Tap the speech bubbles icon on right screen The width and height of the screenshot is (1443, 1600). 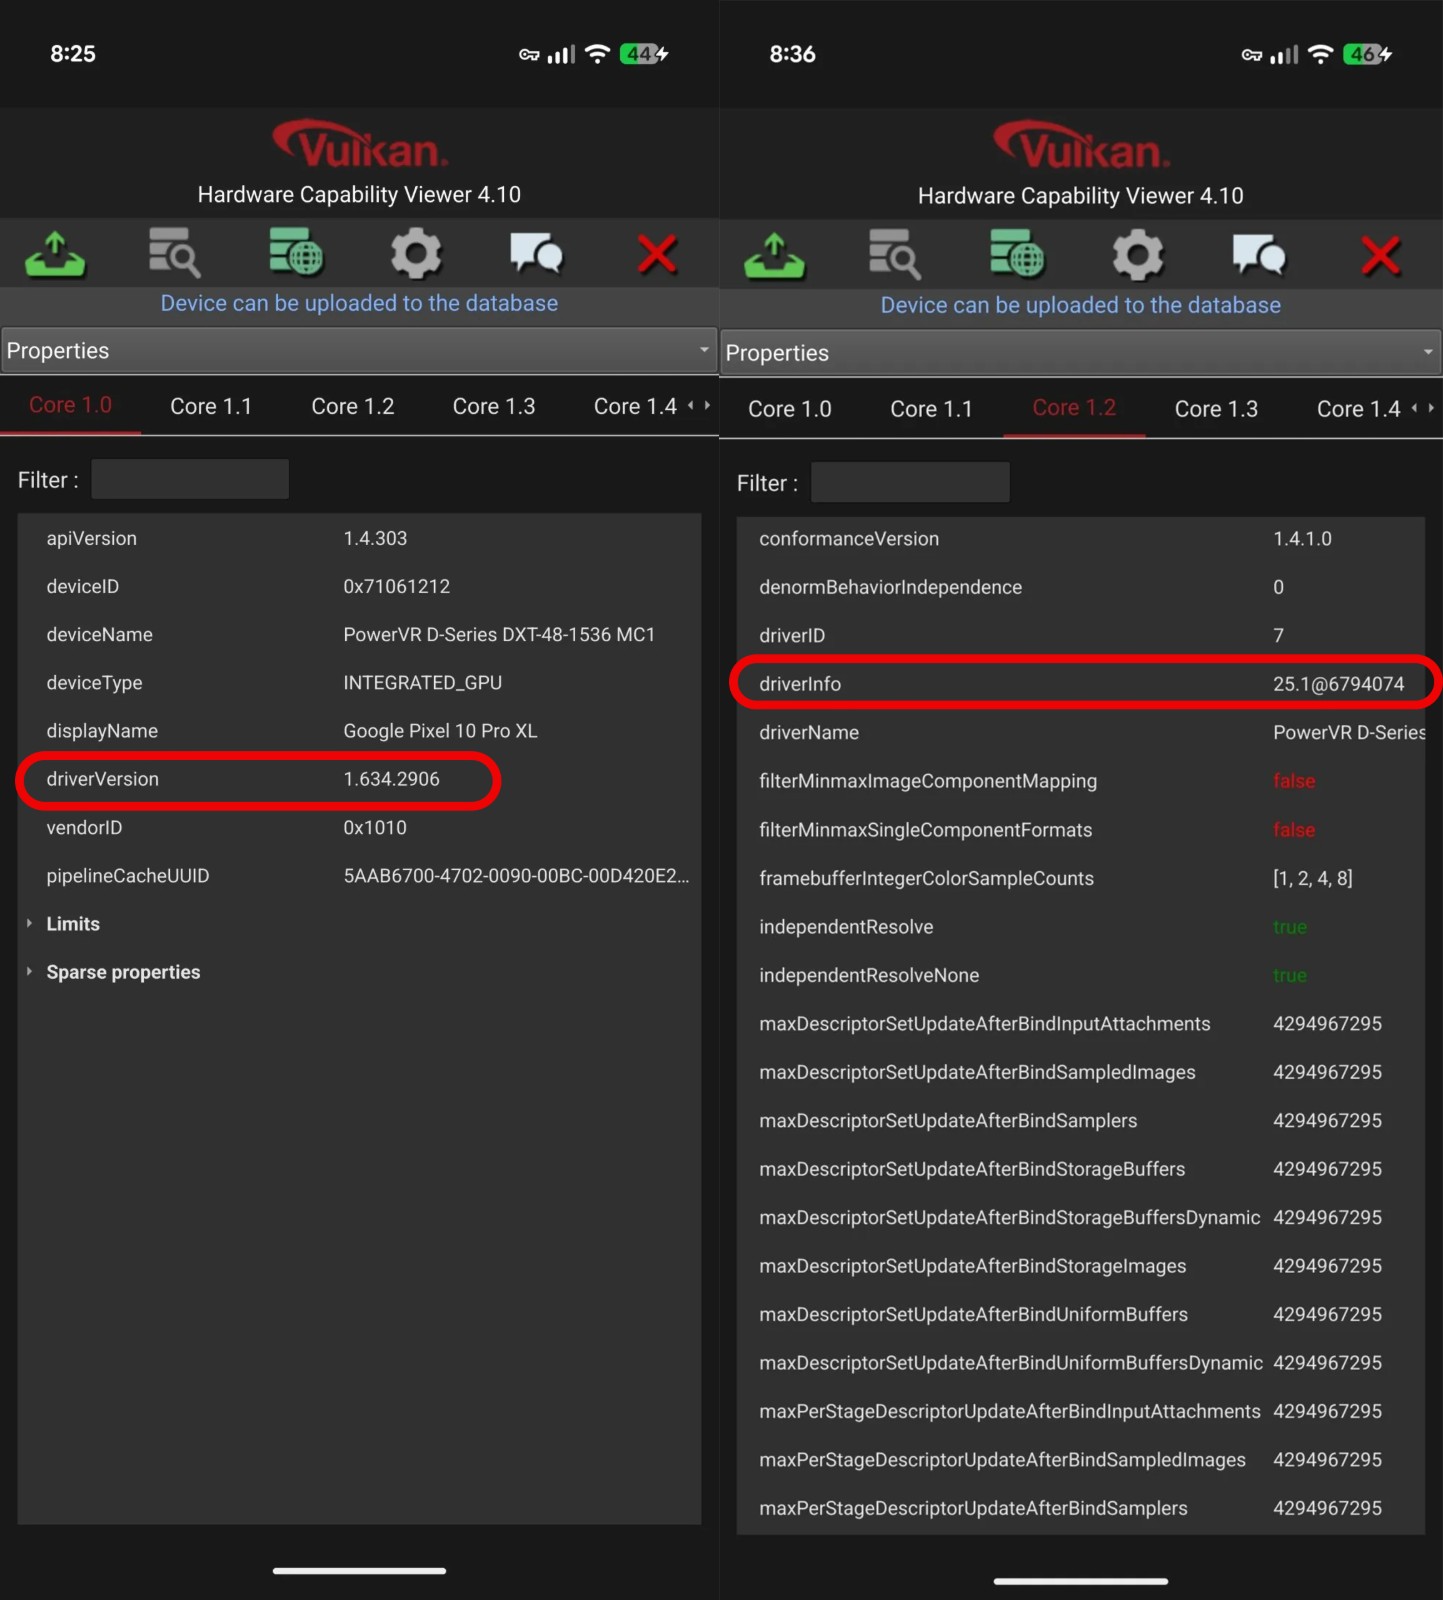click(x=1258, y=256)
